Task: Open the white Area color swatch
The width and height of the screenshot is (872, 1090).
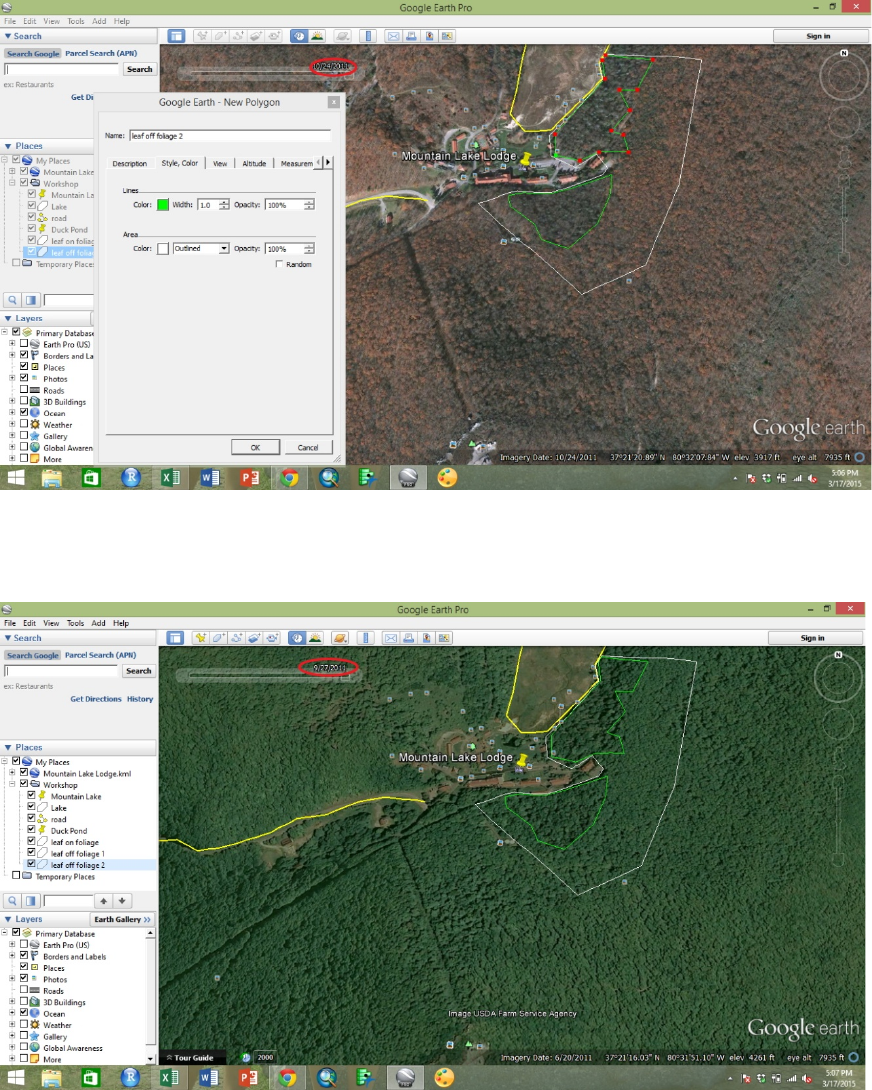Action: [163, 248]
